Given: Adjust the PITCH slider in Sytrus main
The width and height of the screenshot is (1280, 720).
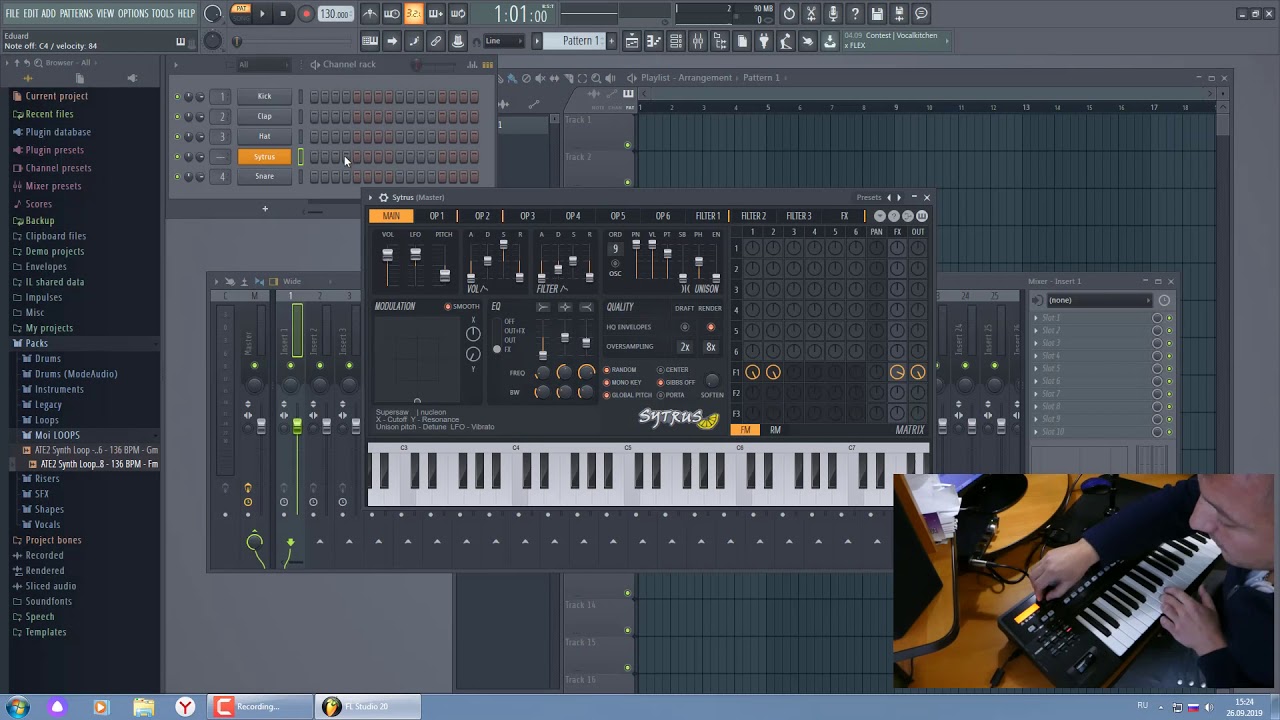Looking at the screenshot, I should point(444,274).
